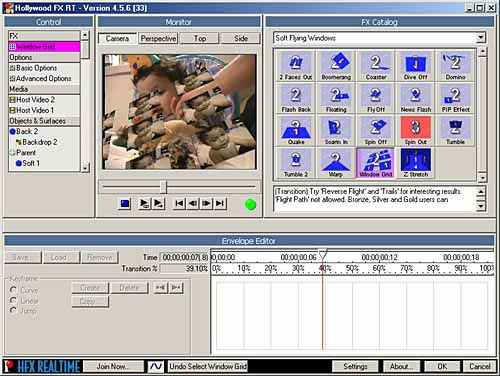Stop playback with the blue square button

click(125, 203)
